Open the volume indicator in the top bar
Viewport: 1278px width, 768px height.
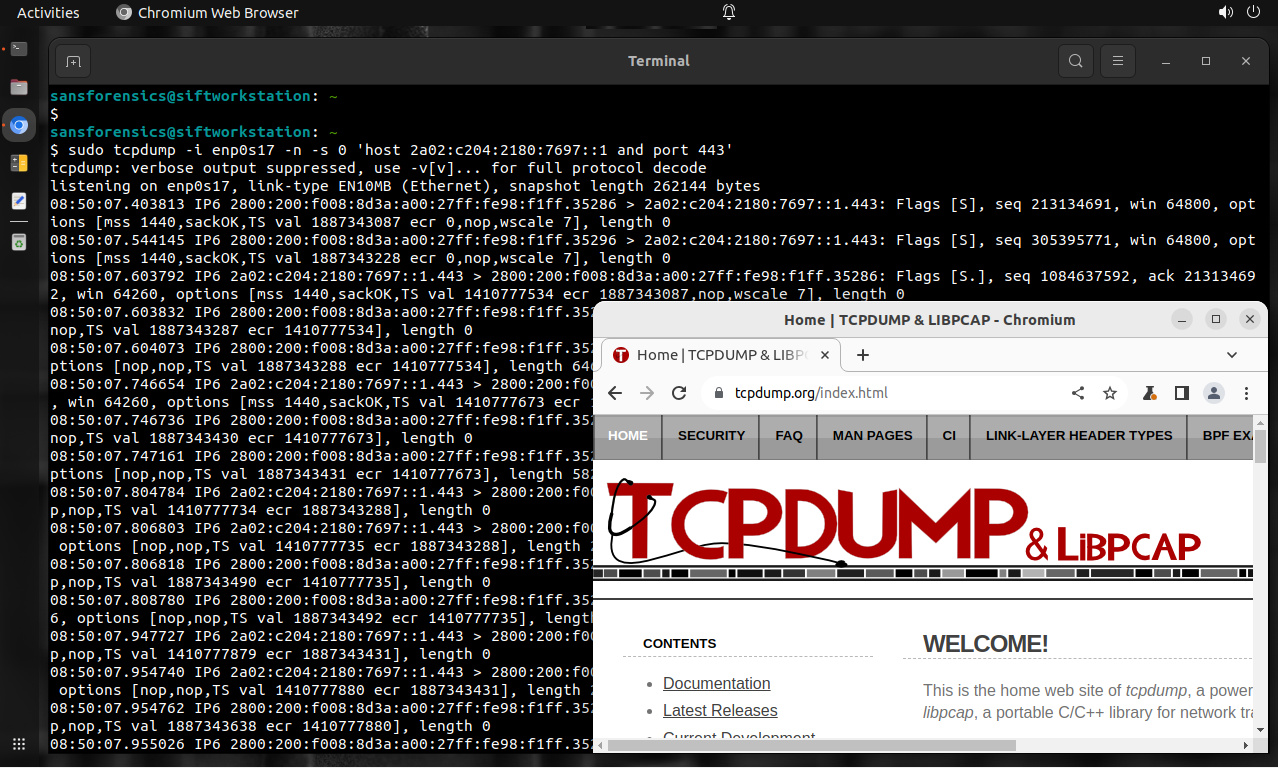pyautogui.click(x=1226, y=12)
